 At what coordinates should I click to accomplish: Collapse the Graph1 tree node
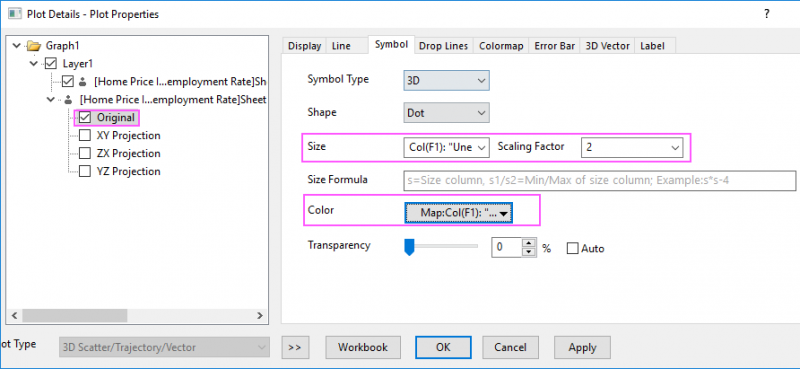pyautogui.click(x=17, y=46)
